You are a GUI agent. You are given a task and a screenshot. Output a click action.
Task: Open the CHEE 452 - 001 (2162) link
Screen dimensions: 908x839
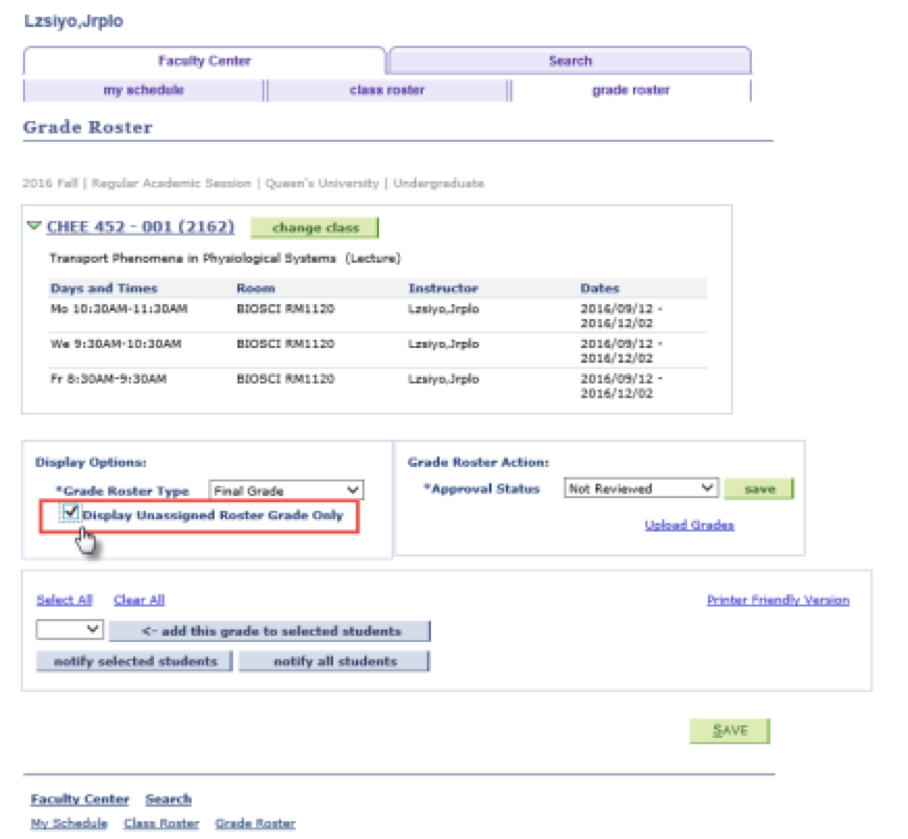click(x=140, y=227)
